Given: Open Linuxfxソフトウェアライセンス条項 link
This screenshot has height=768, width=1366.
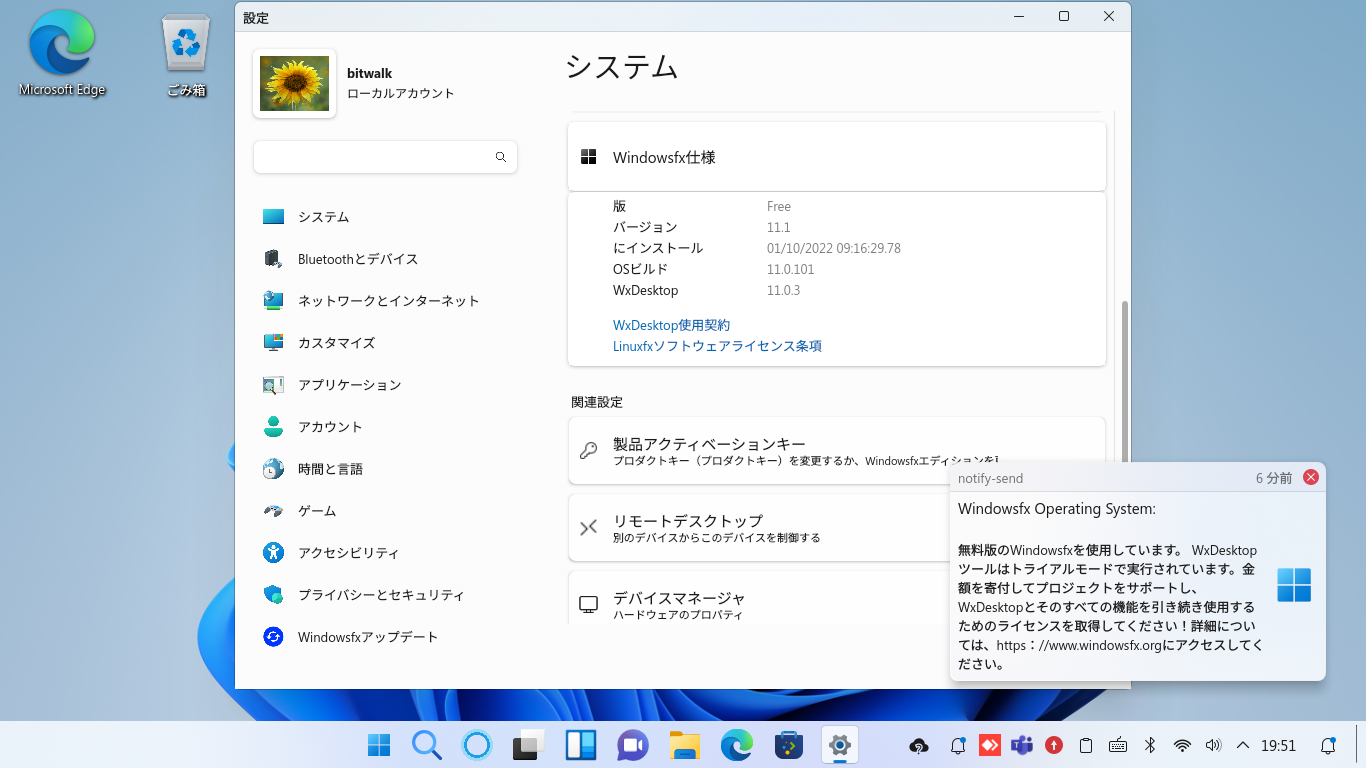Looking at the screenshot, I should (717, 346).
